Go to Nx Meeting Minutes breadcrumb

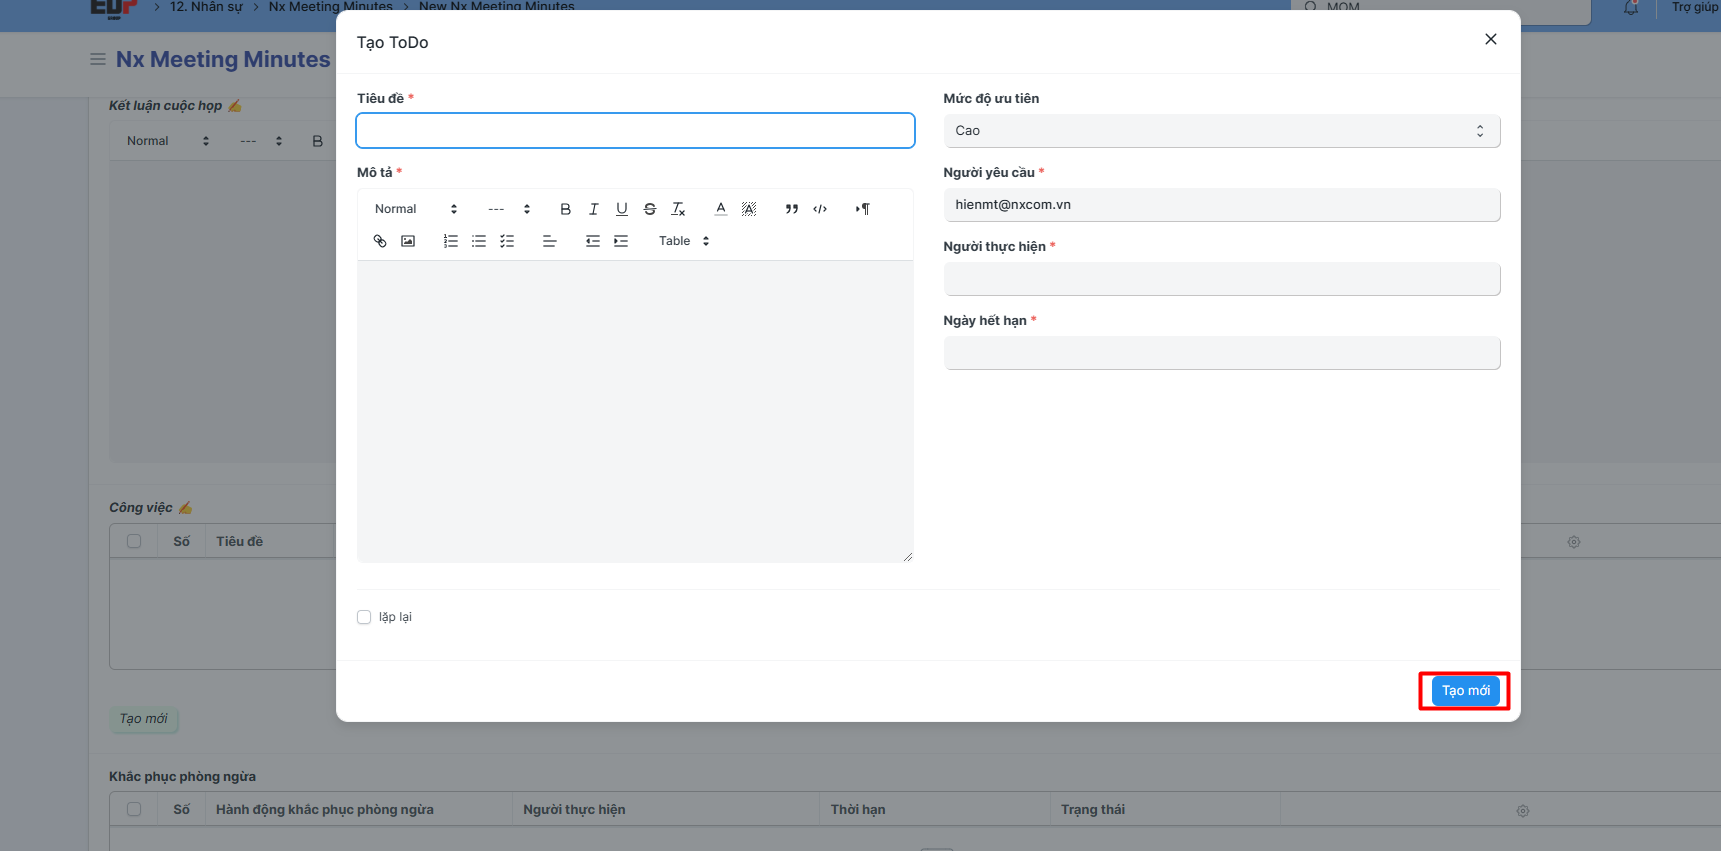coord(330,7)
